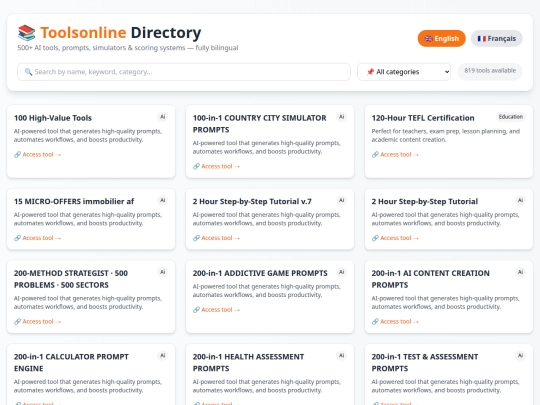
Task: Click the UK flag icon on English button
Action: click(x=428, y=39)
